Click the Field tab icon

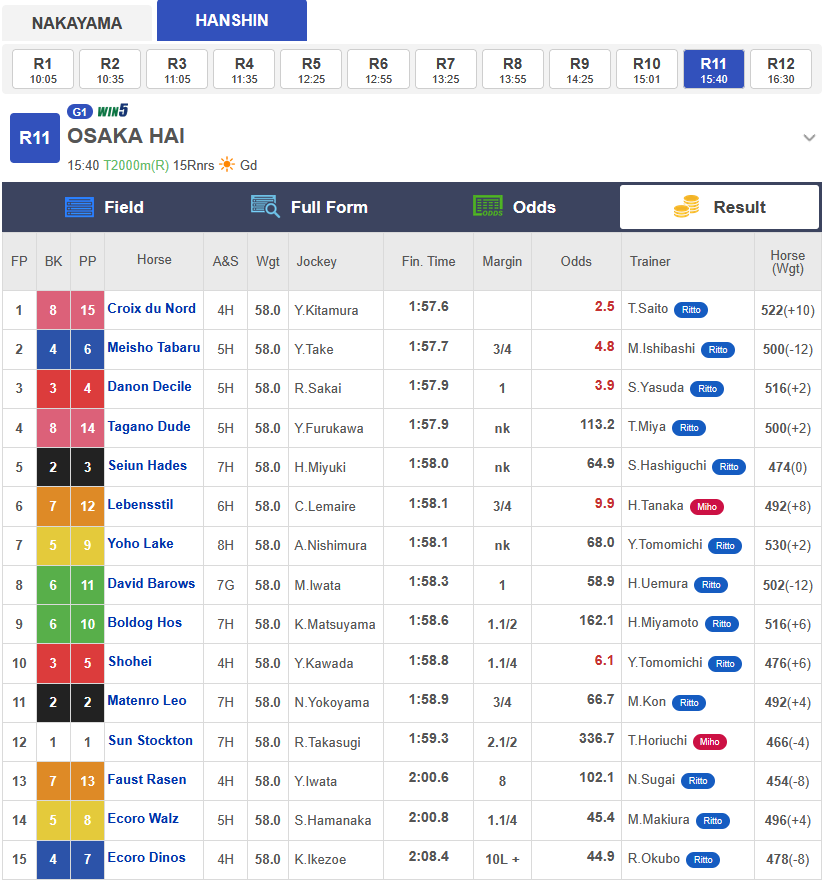[x=79, y=207]
